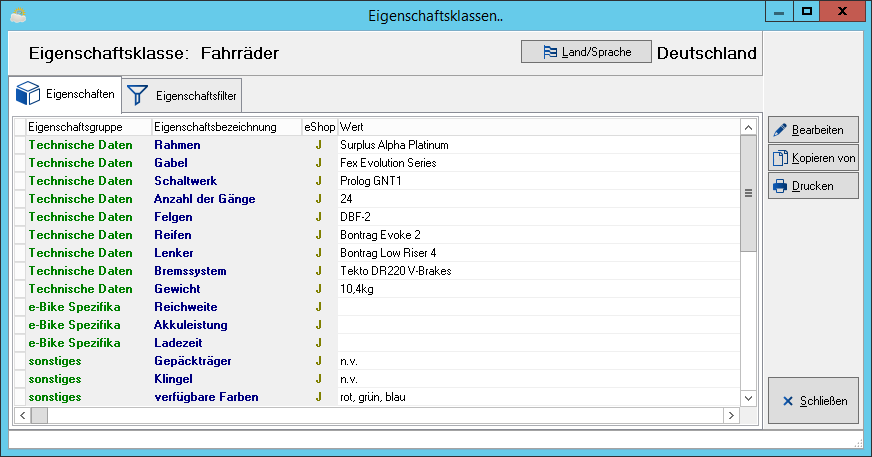Click the Bearbeiten button
Viewport: 872px width, 457px height.
point(813,130)
